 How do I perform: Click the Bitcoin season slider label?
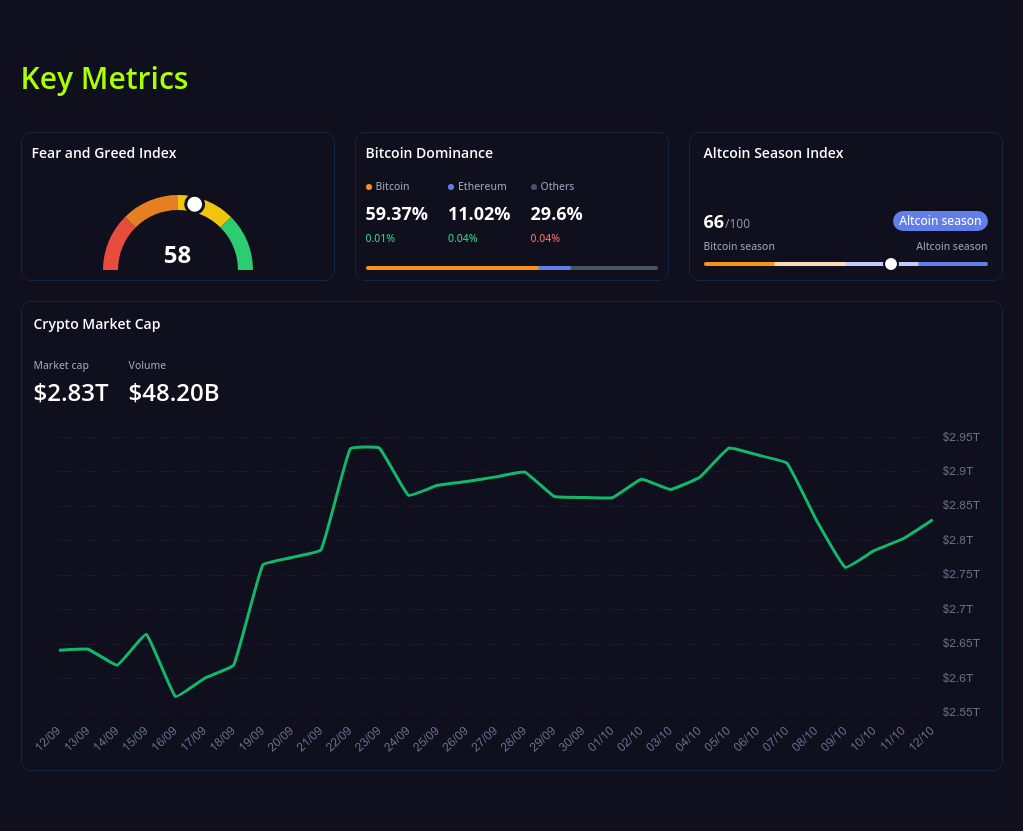739,247
